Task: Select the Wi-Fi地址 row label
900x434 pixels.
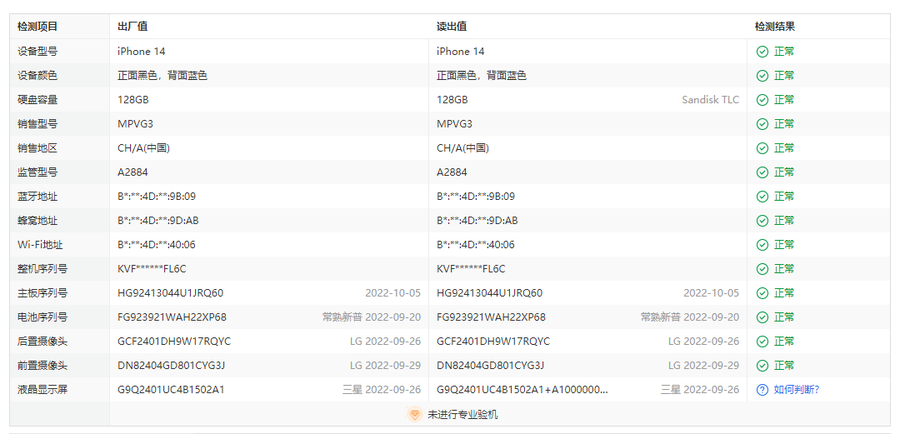Action: [x=40, y=245]
